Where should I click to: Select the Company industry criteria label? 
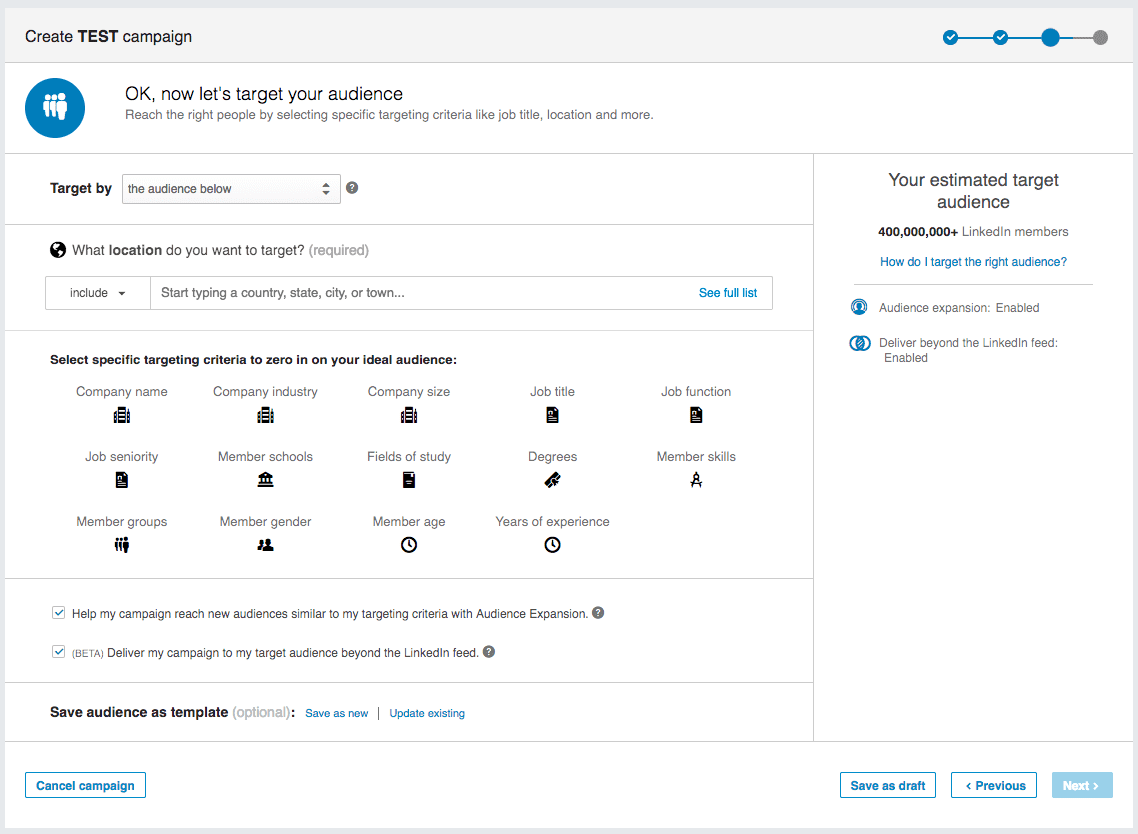(x=266, y=392)
